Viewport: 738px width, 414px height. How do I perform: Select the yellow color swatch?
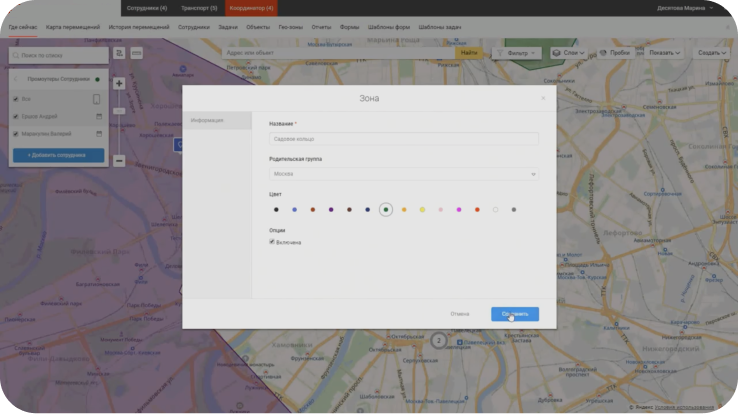[422, 210]
